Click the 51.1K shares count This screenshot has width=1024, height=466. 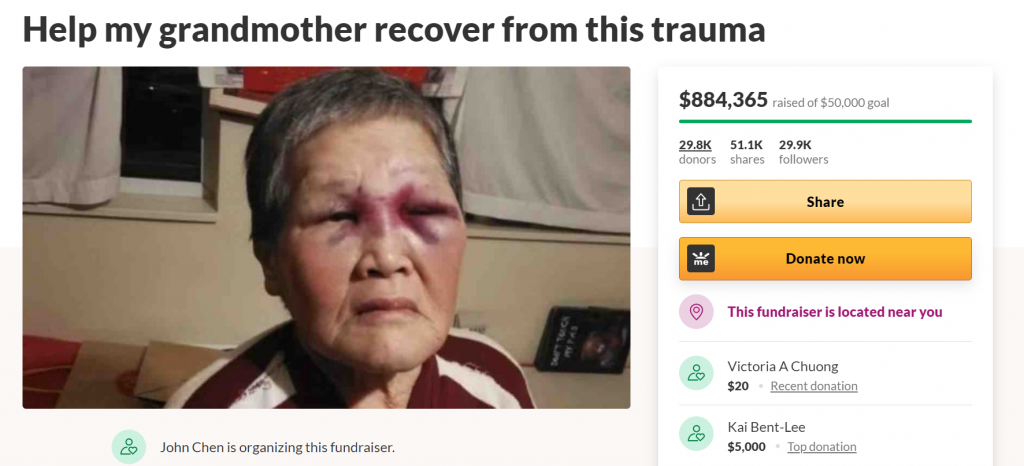pyautogui.click(x=747, y=152)
